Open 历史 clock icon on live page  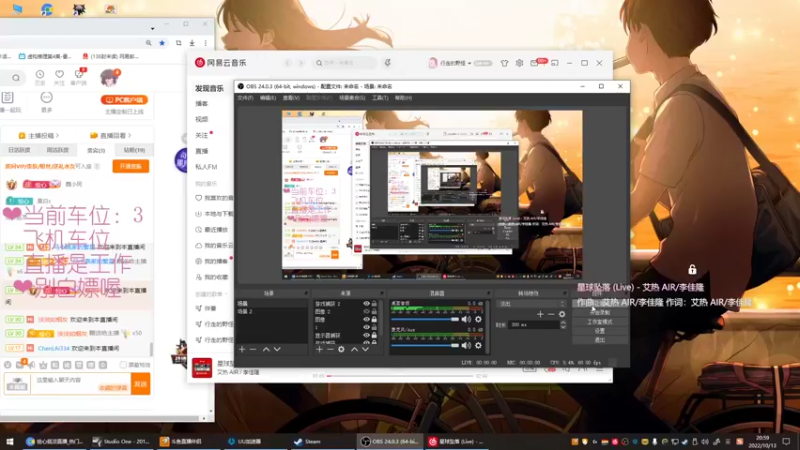click(40, 74)
